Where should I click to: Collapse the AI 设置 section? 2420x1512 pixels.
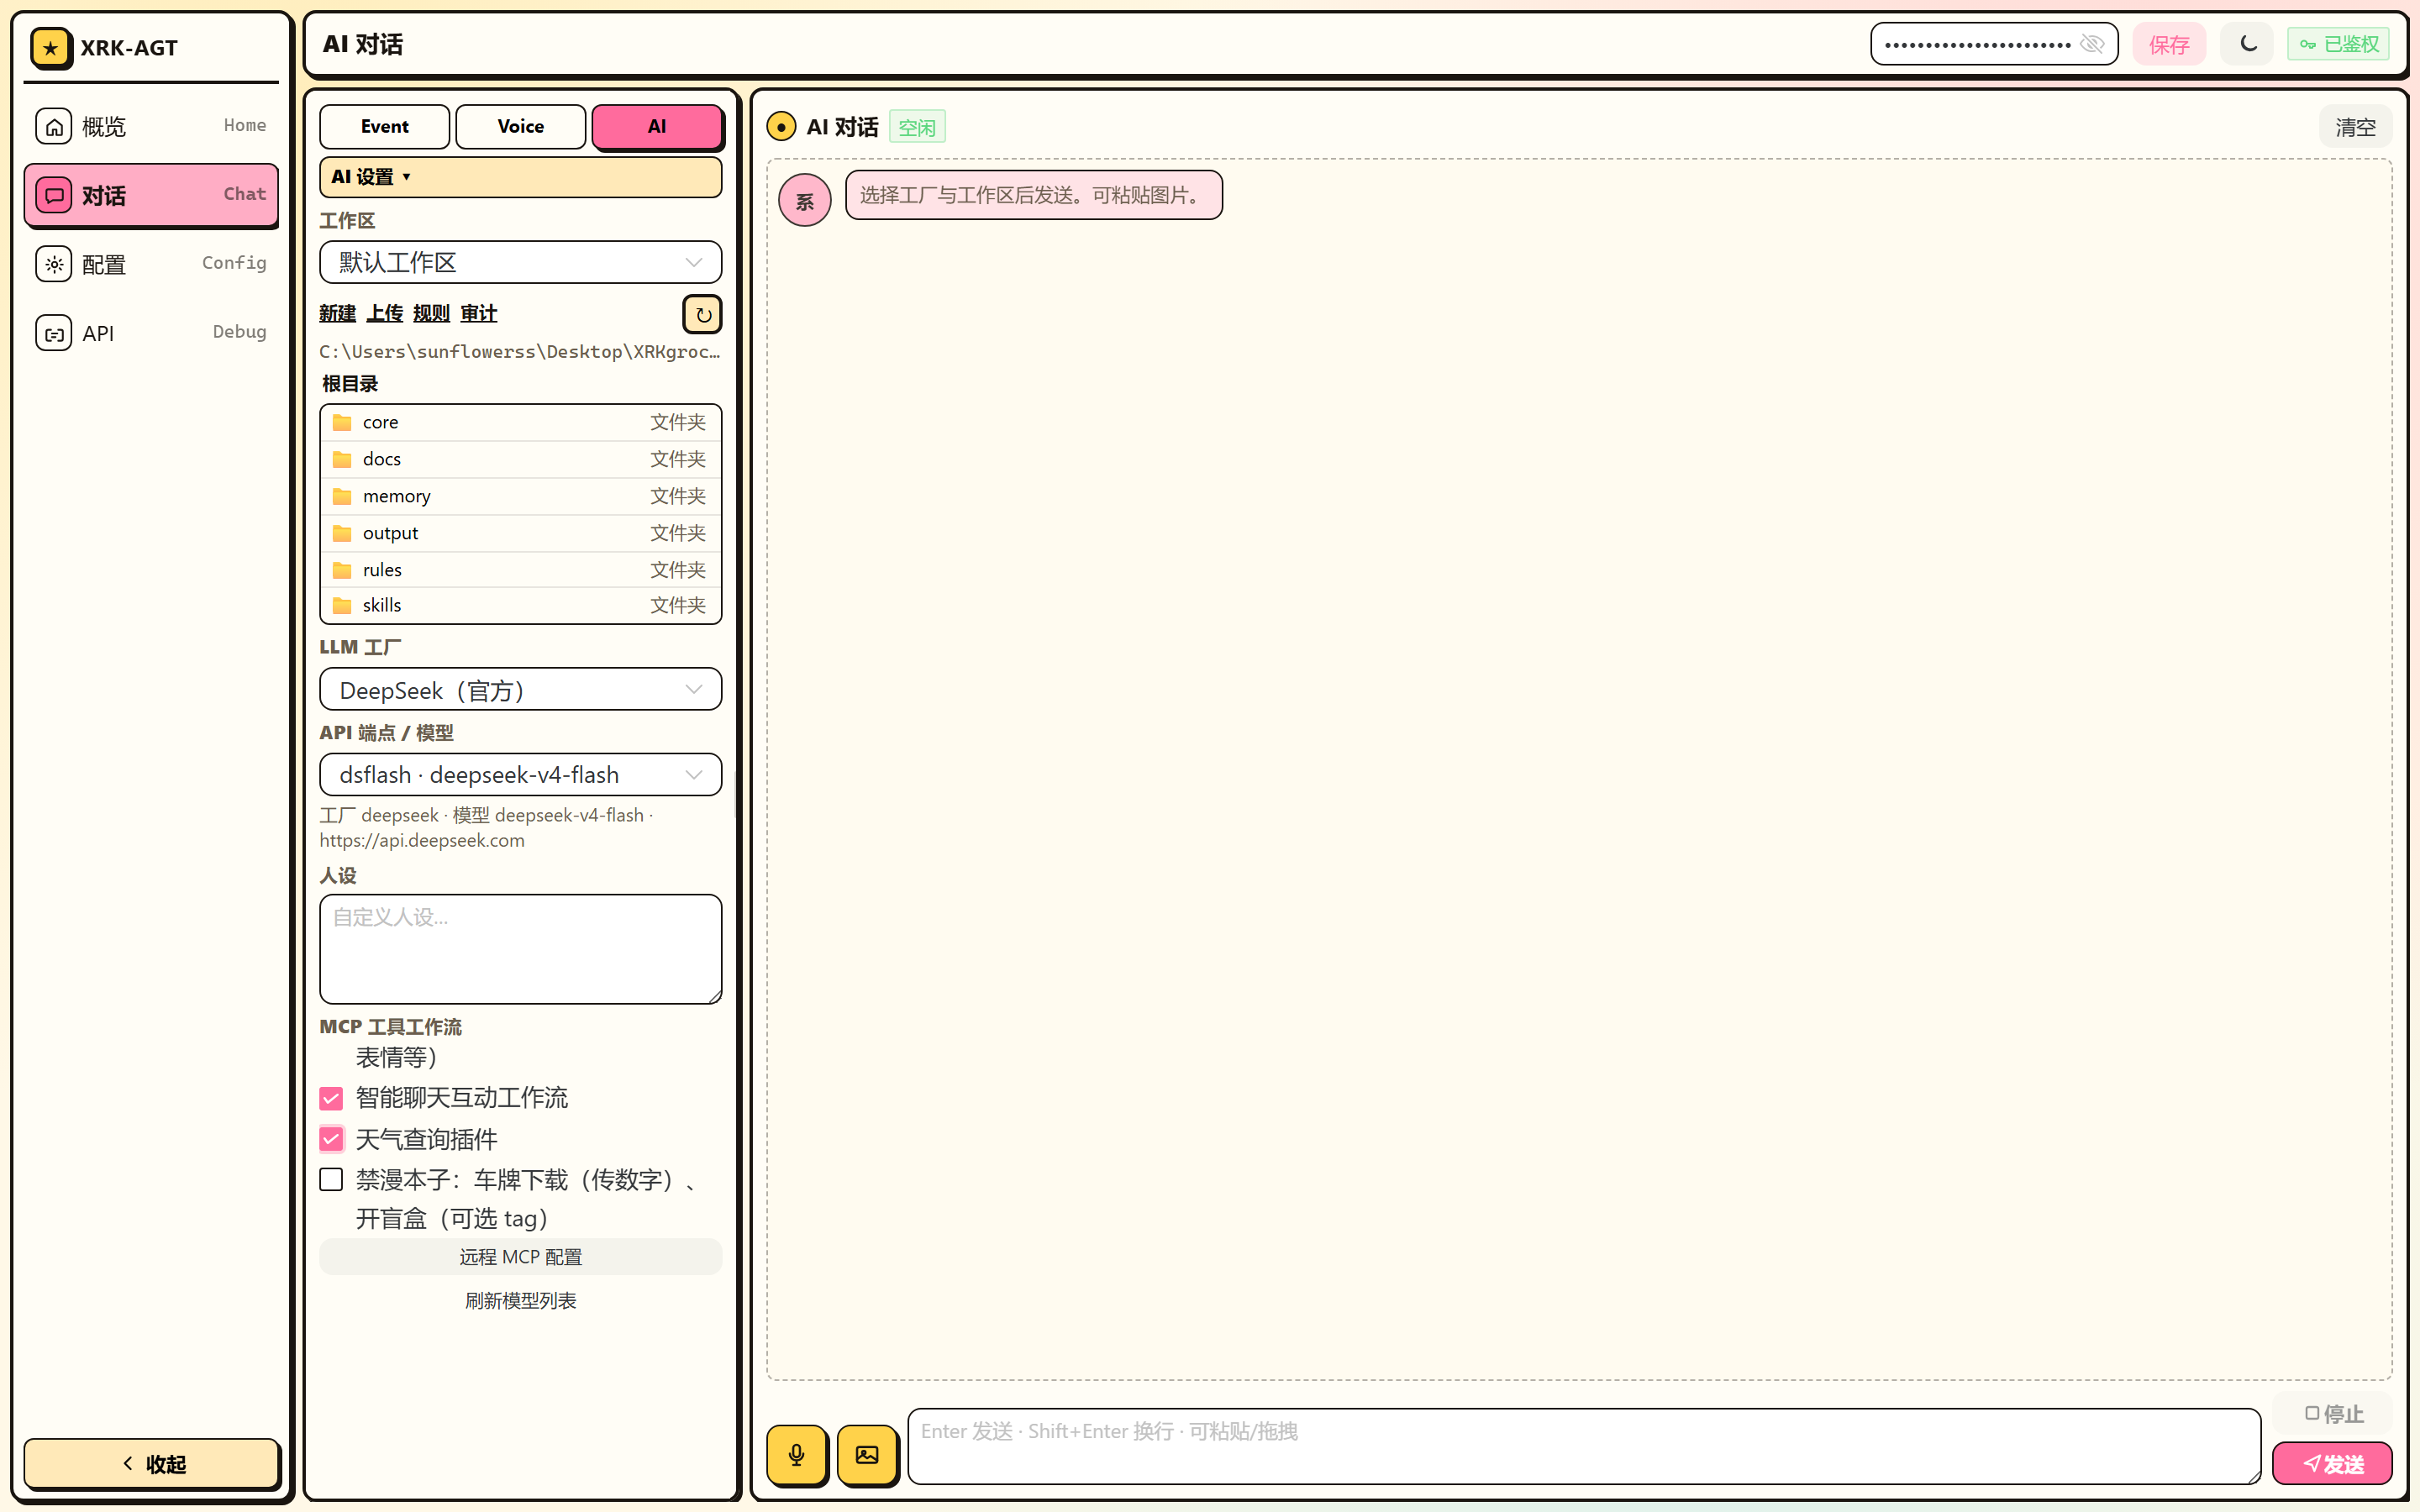pyautogui.click(x=520, y=177)
